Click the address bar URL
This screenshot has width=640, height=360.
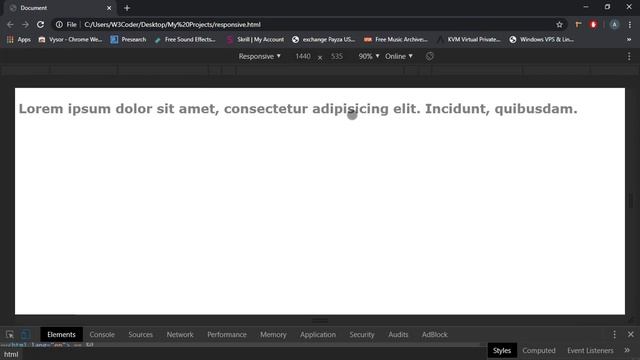172,24
